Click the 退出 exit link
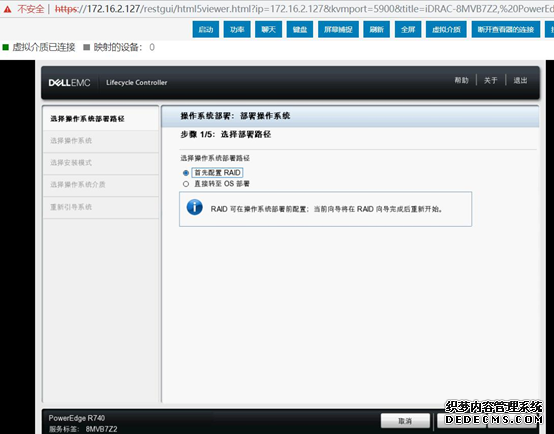This screenshot has width=554, height=434. 520,81
